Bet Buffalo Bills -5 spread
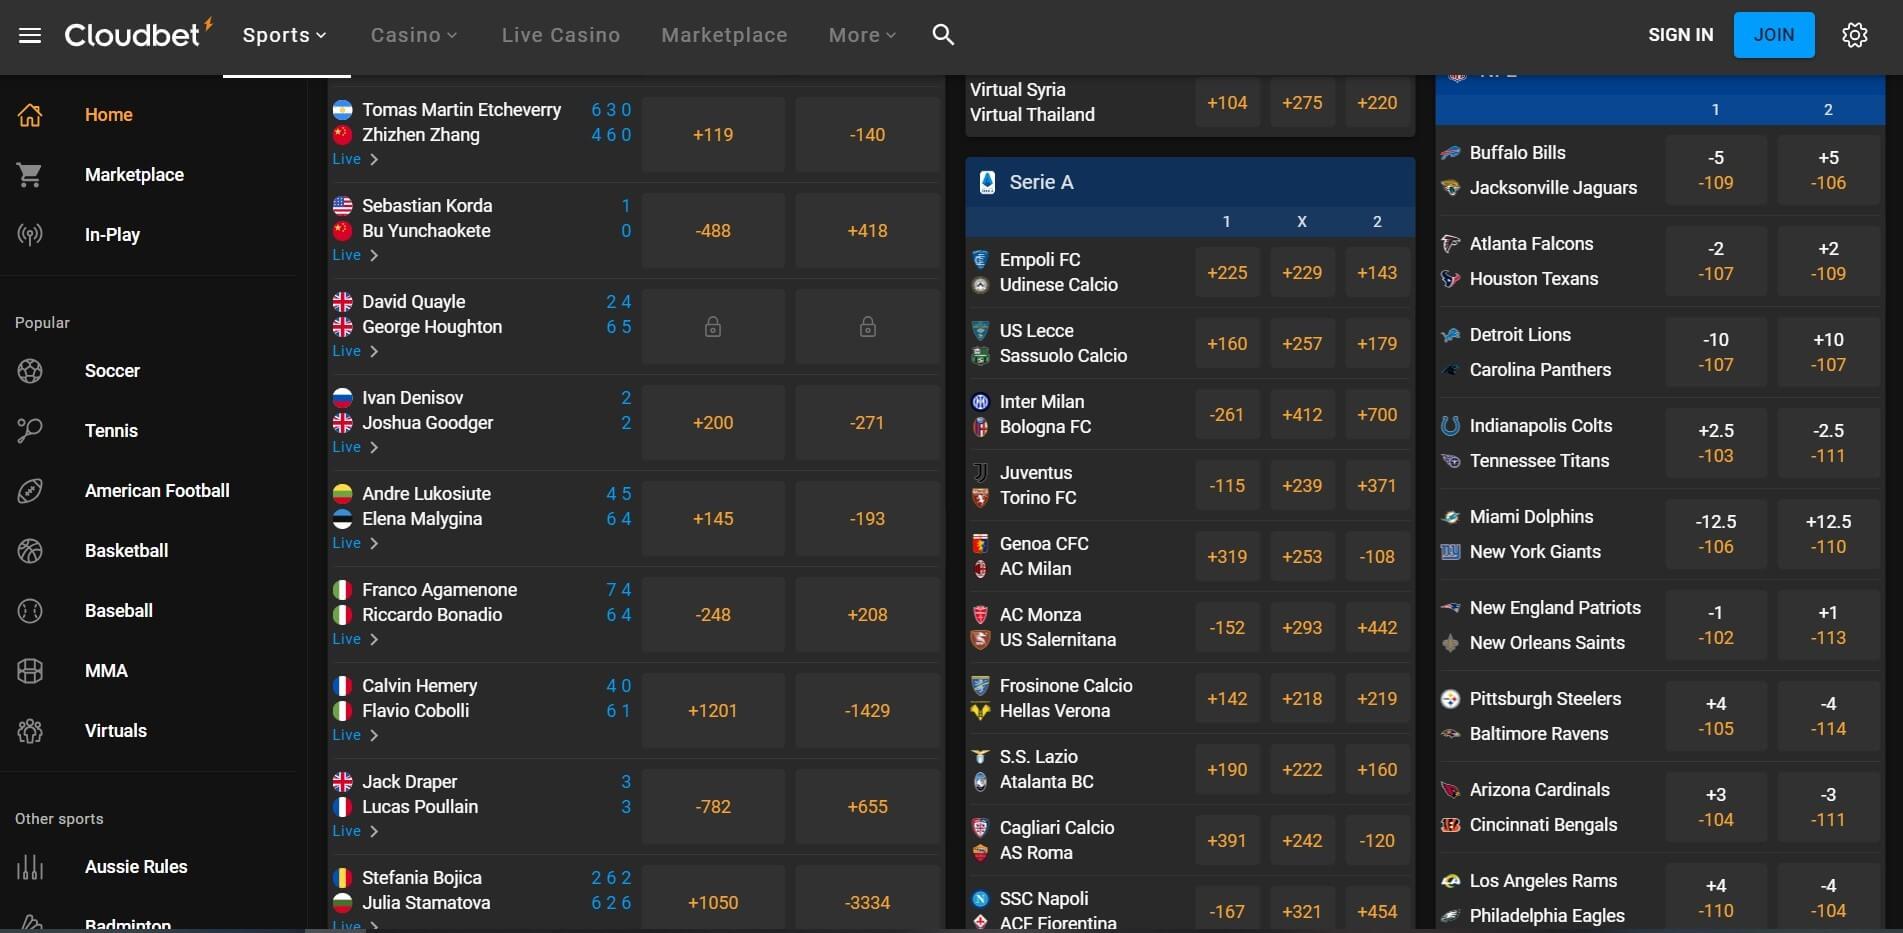This screenshot has width=1903, height=933. pos(1716,171)
